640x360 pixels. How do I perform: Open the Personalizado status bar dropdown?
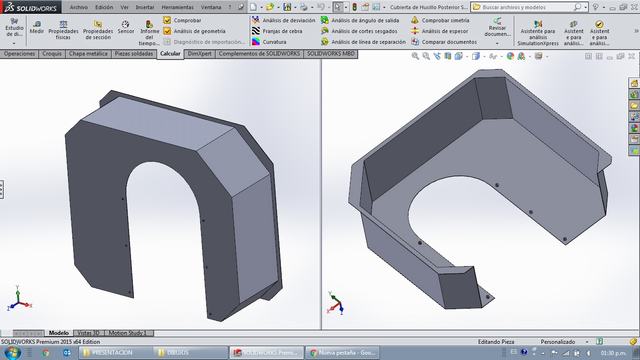(587, 342)
